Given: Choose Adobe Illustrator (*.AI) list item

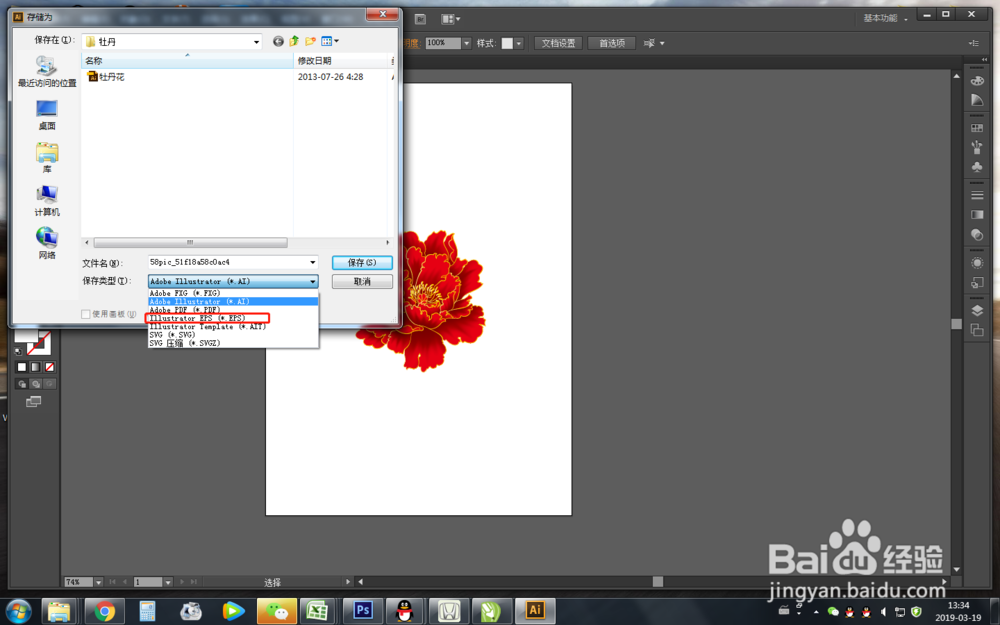Looking at the screenshot, I should point(233,302).
